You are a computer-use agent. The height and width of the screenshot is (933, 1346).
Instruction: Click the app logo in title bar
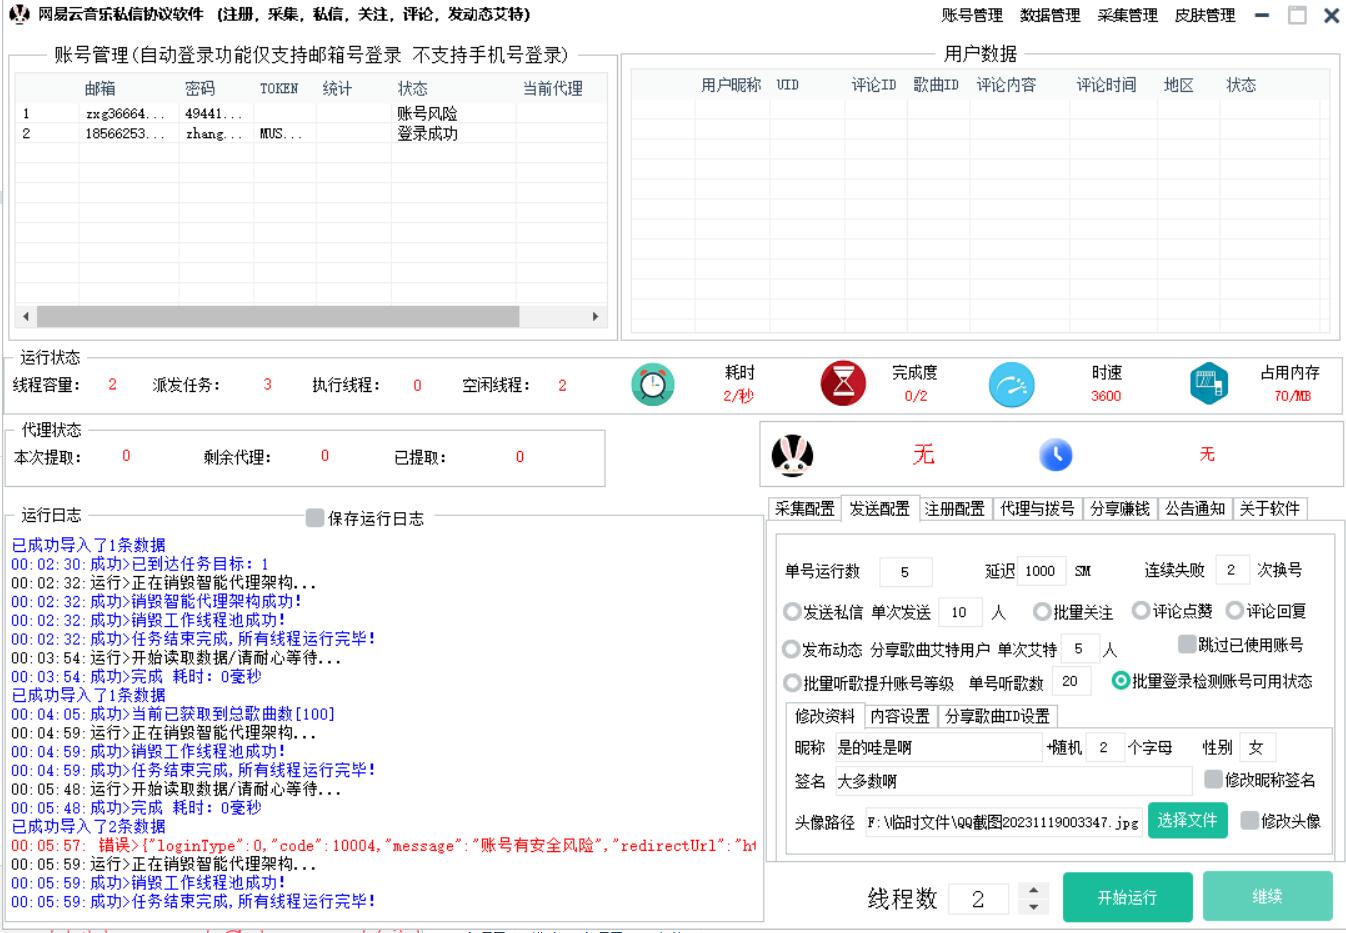(x=19, y=15)
